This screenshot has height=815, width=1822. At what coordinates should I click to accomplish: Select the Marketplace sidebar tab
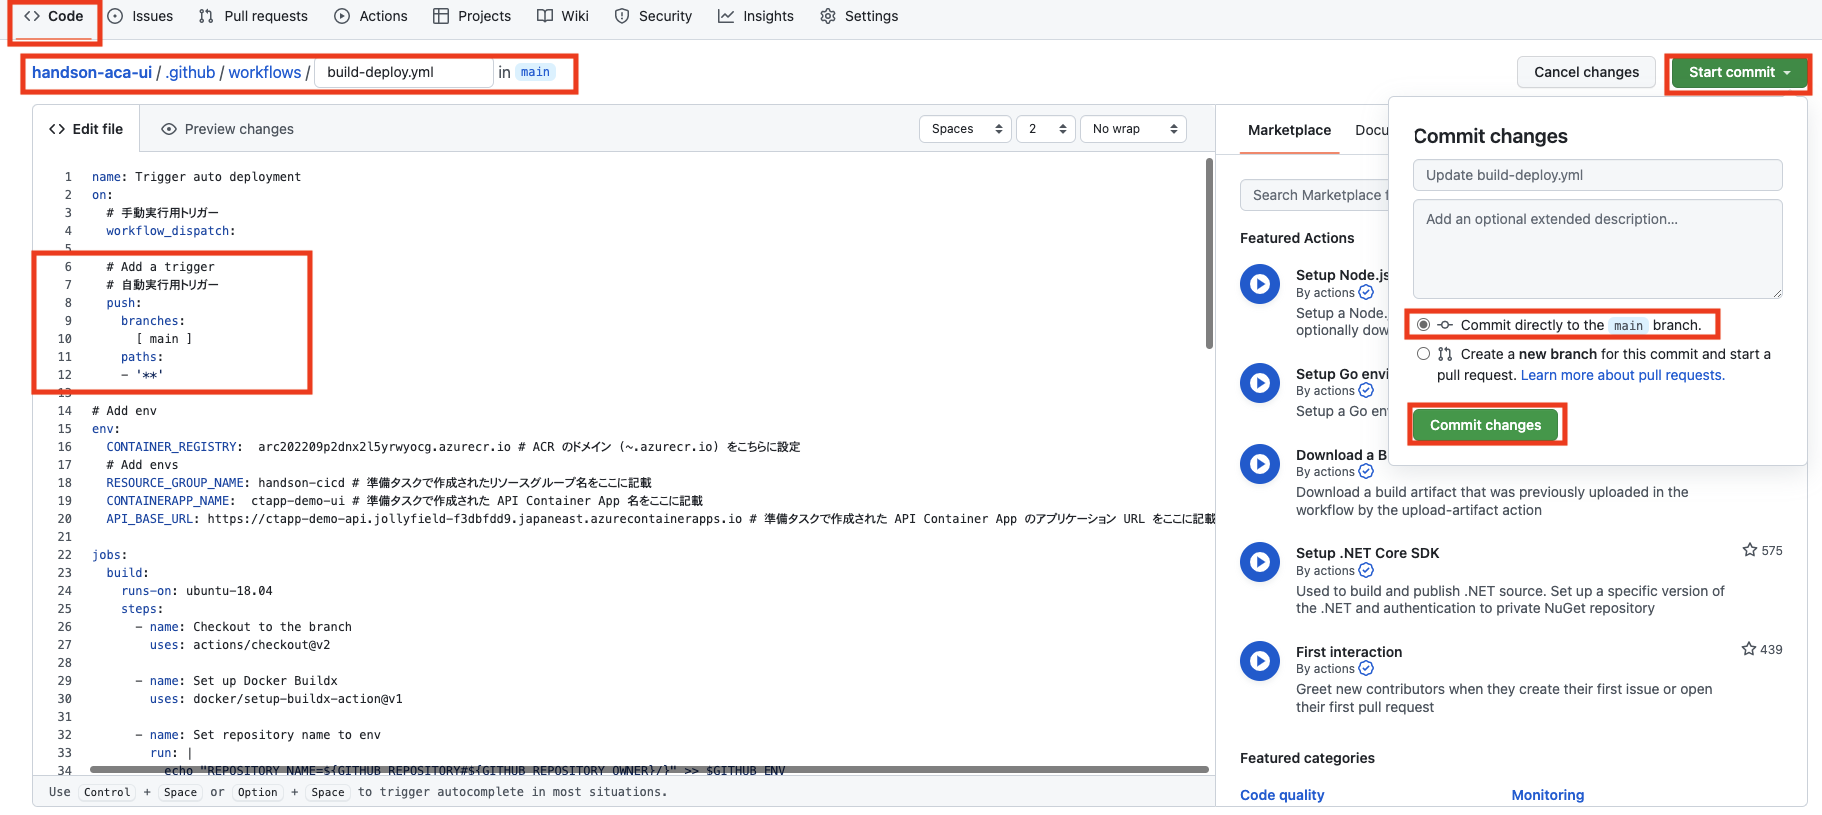coord(1289,130)
